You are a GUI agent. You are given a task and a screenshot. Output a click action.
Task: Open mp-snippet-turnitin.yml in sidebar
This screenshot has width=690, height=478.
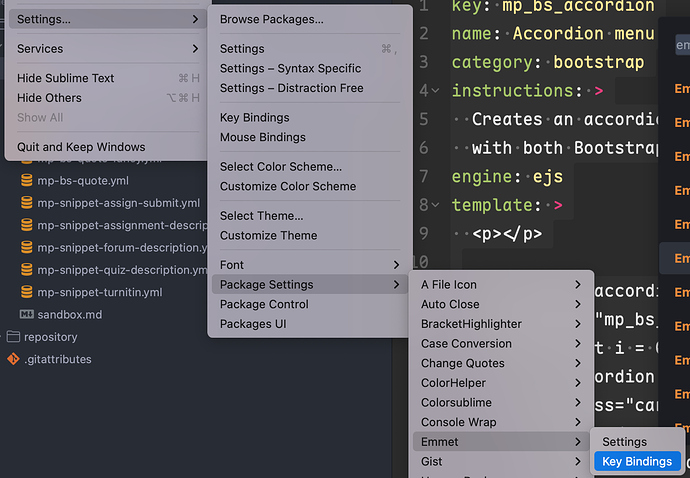coord(100,292)
